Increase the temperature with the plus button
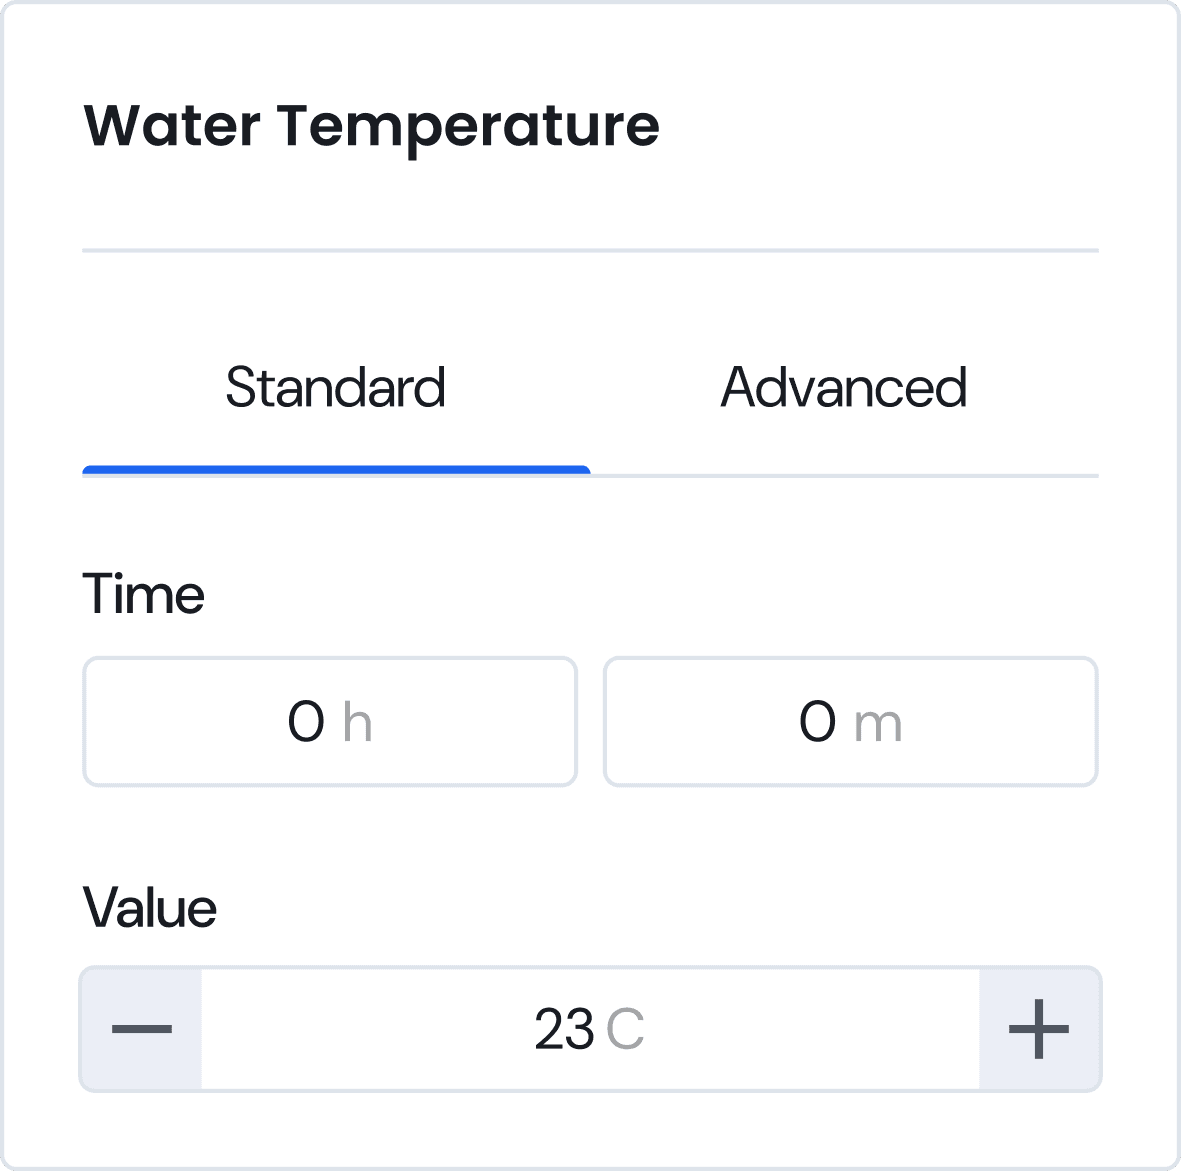 point(1039,1029)
